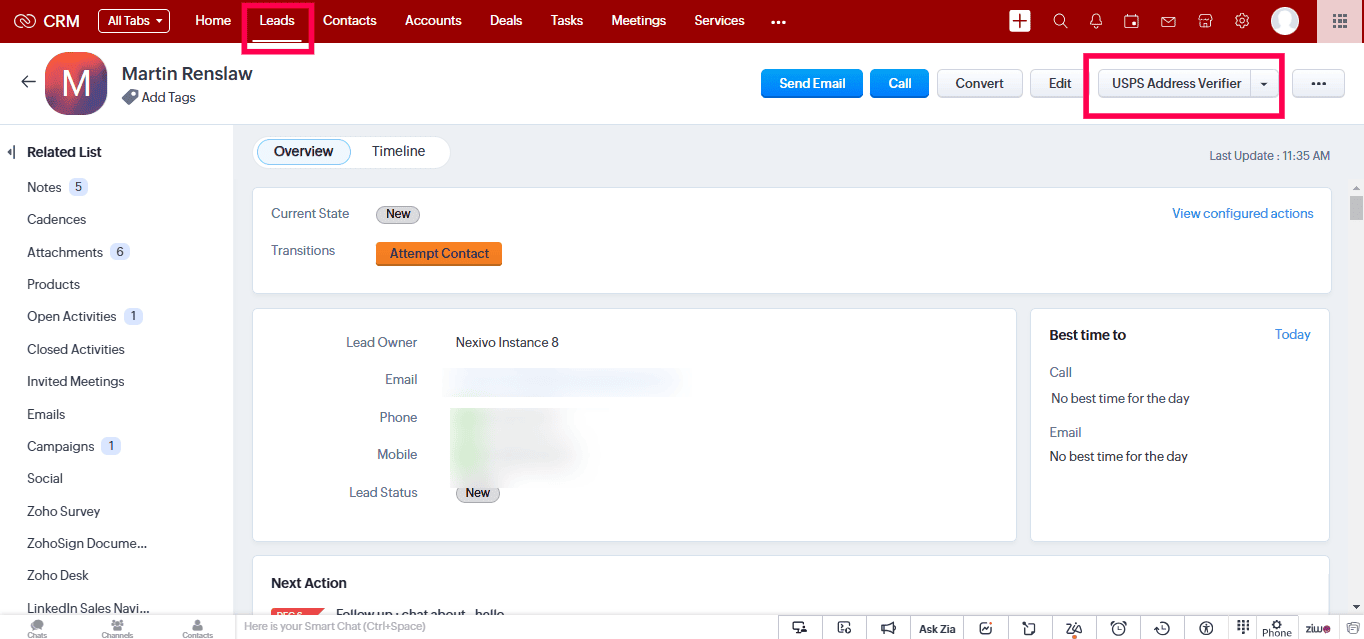This screenshot has width=1364, height=639.
Task: Open the Leads module tab
Action: pyautogui.click(x=277, y=21)
